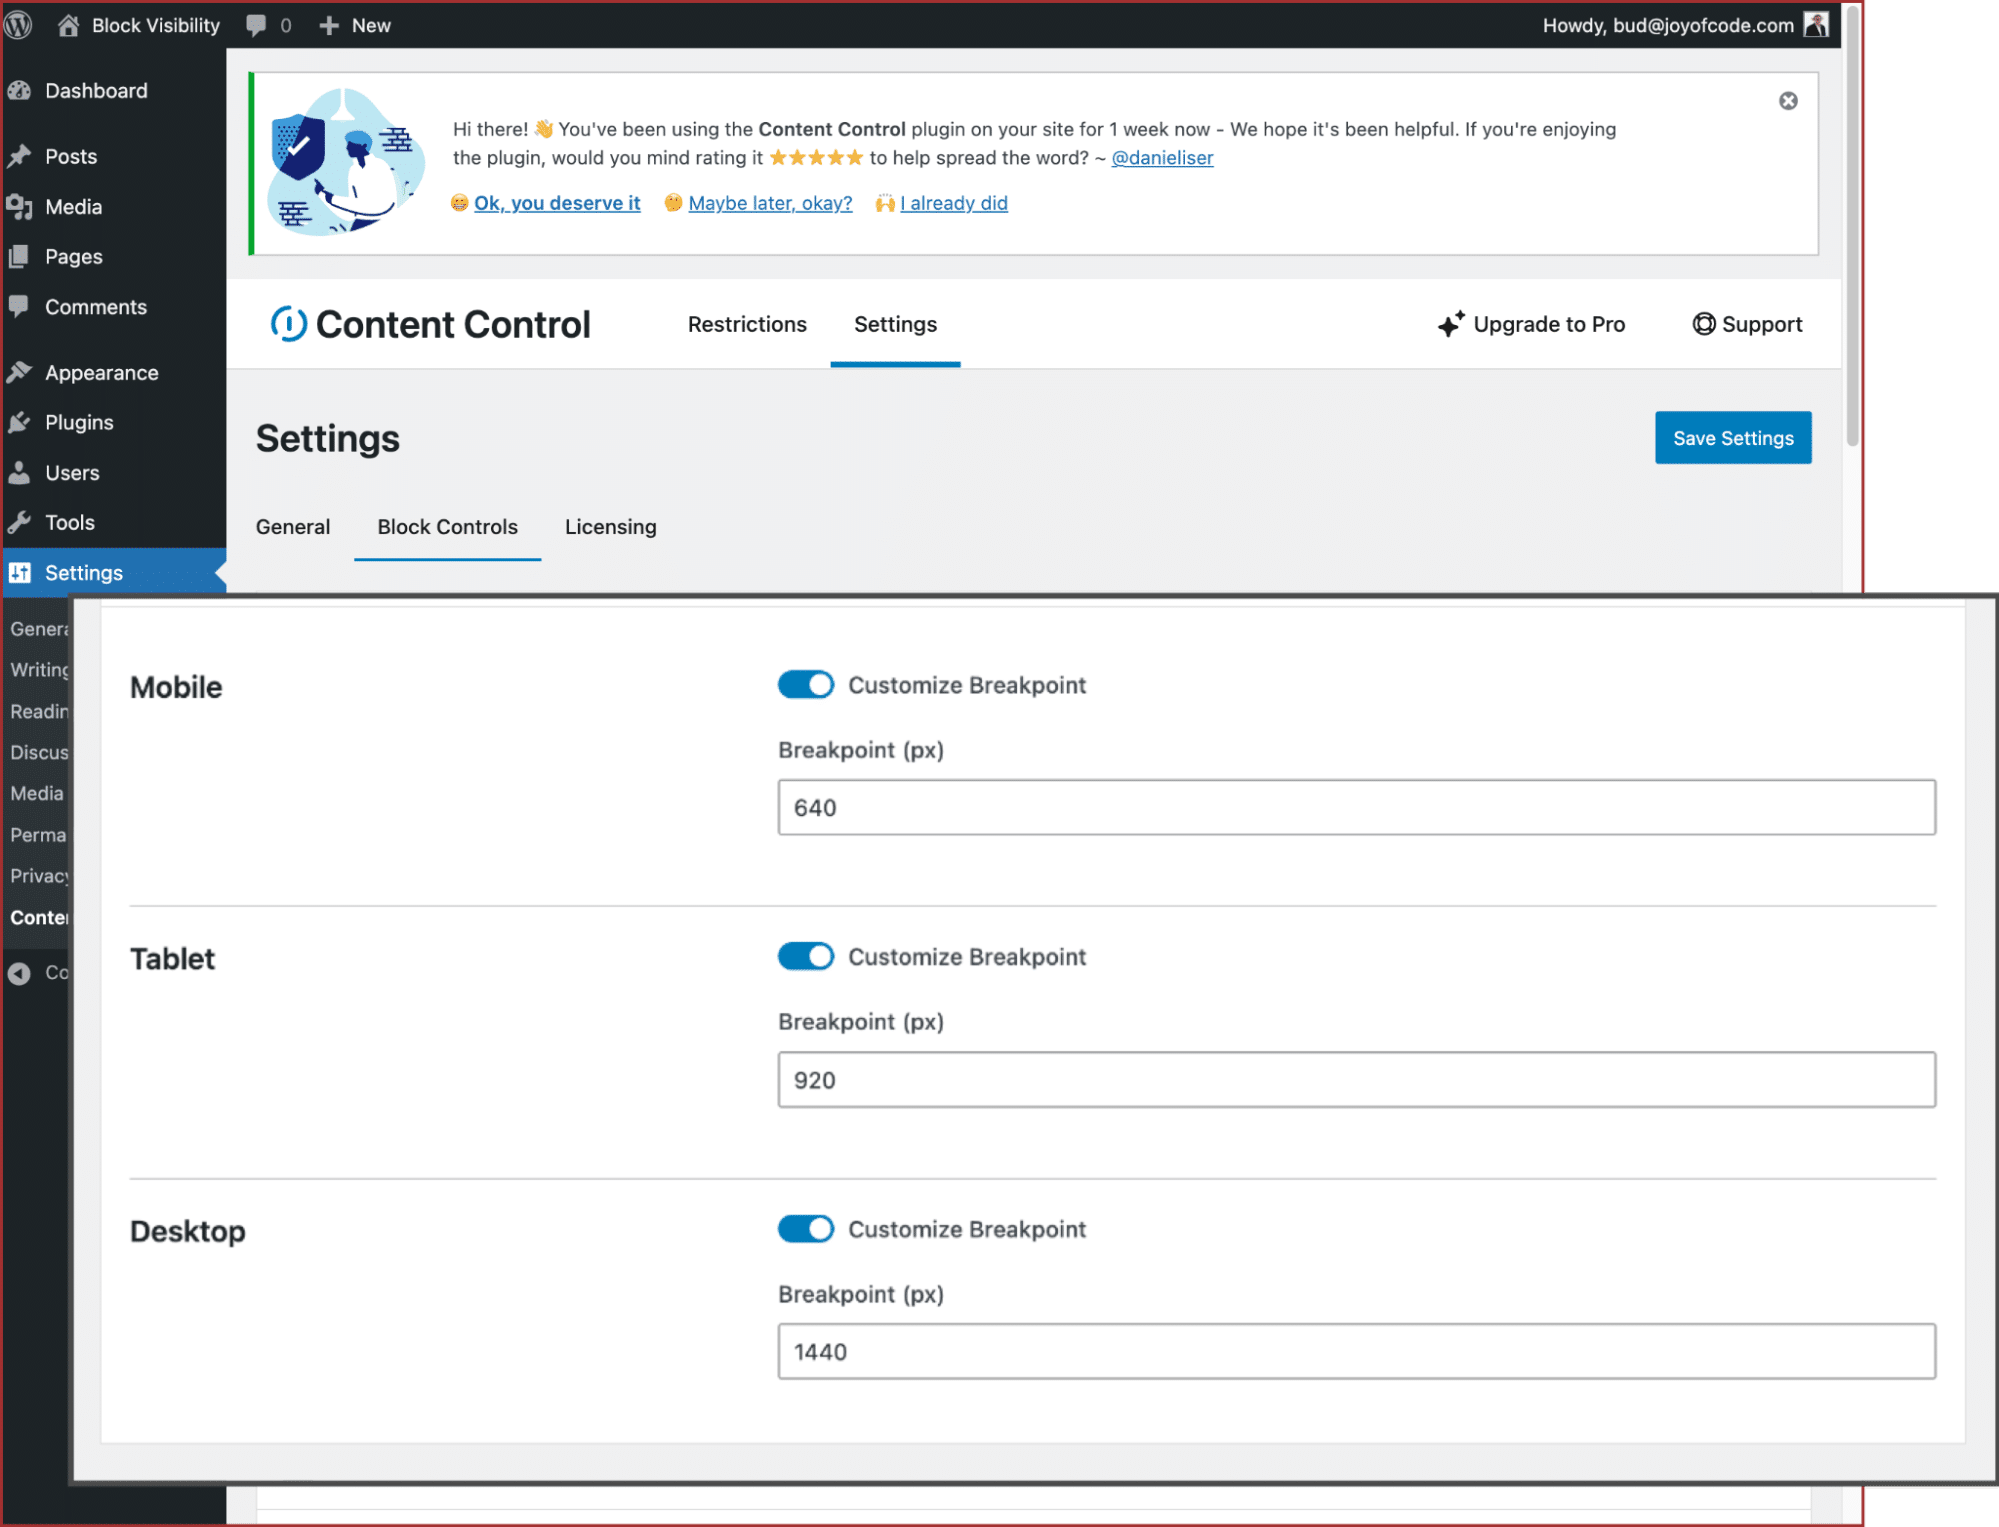Click the WordPress logo icon
Screen dimensions: 1999x1527
18,25
